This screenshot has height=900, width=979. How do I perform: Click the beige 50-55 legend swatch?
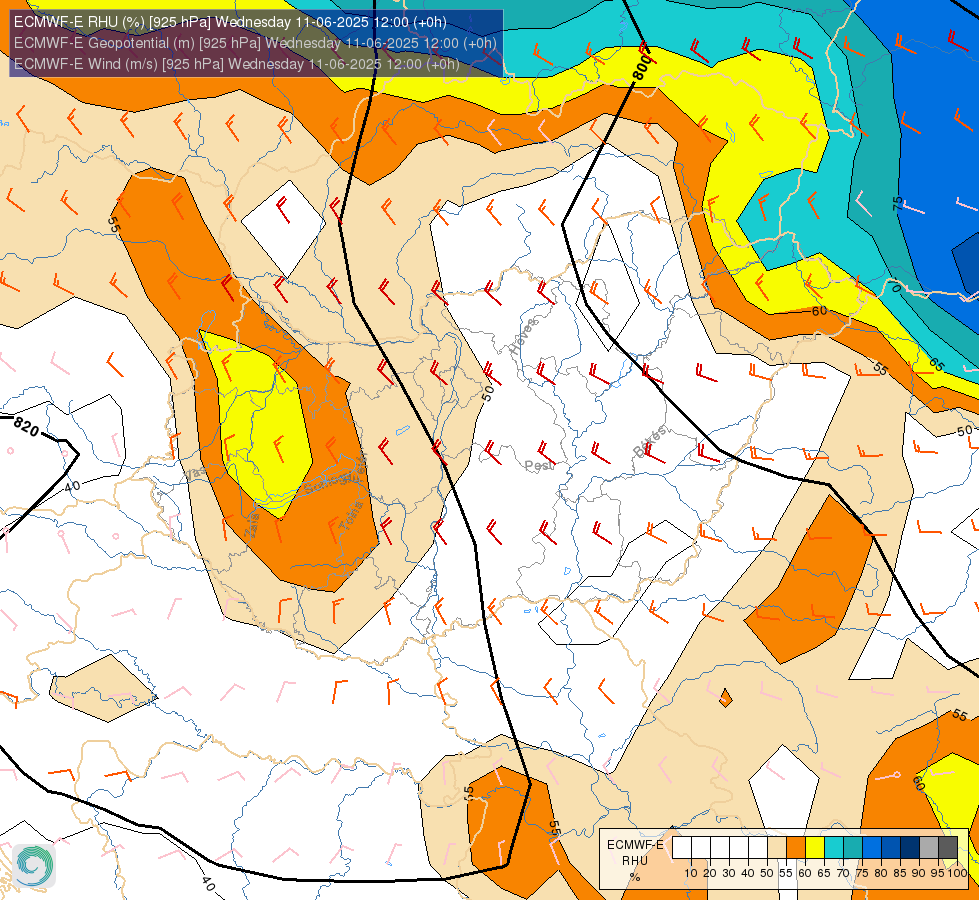(x=777, y=848)
